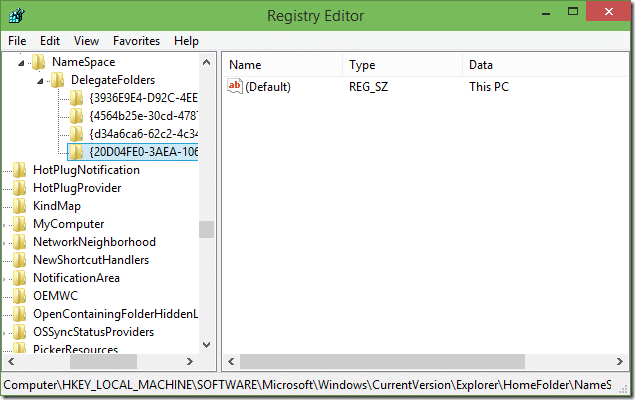Expand the MyComputer key
This screenshot has height=400, width=635.
pos(4,225)
